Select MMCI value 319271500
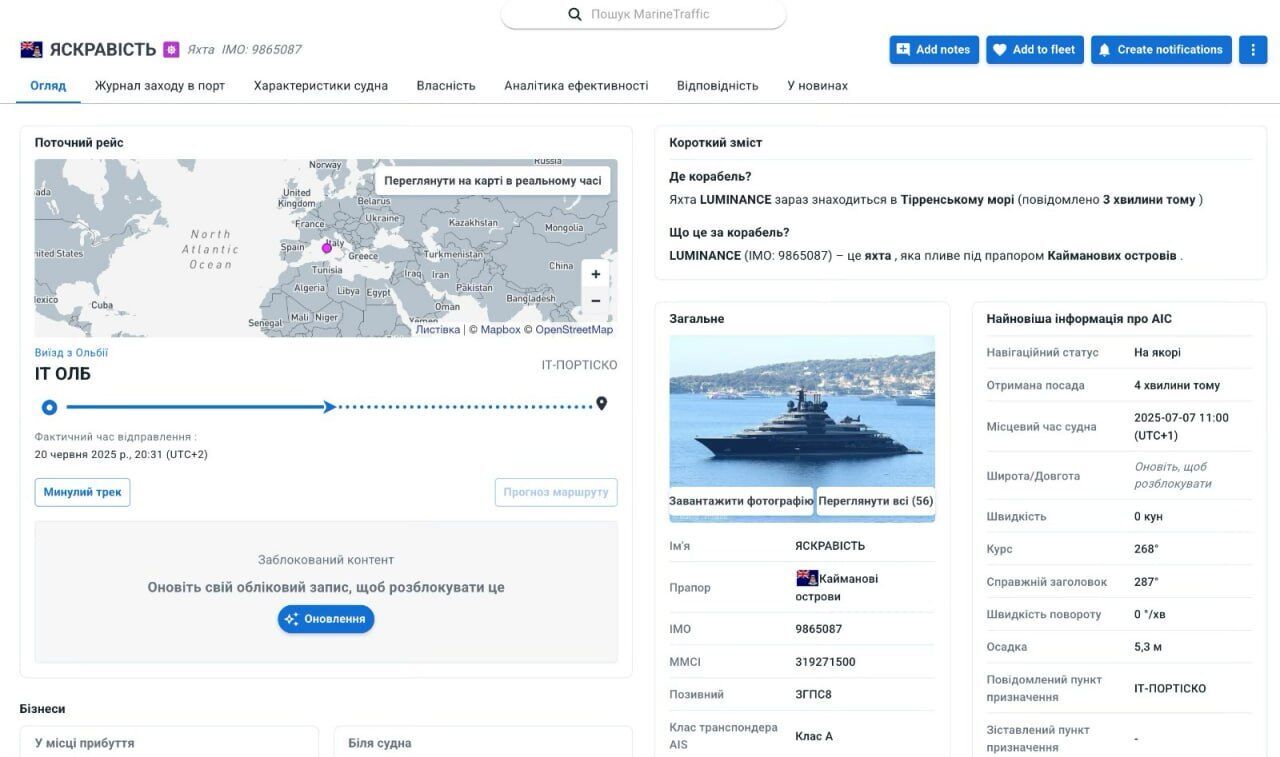 coord(825,662)
